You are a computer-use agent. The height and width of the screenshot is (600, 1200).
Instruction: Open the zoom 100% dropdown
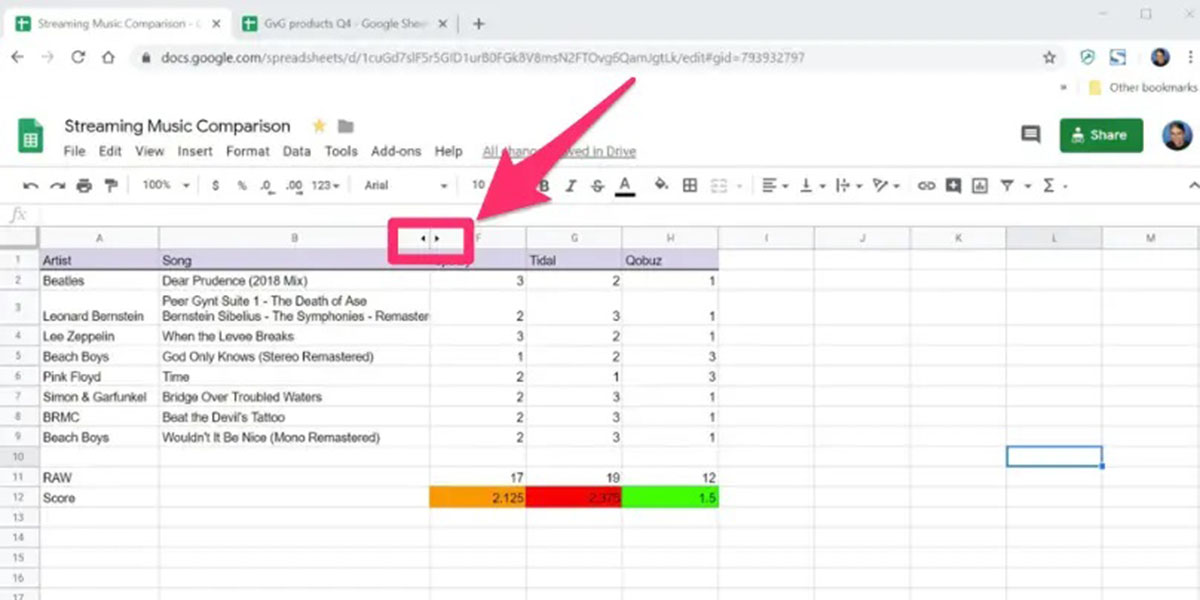pos(166,186)
